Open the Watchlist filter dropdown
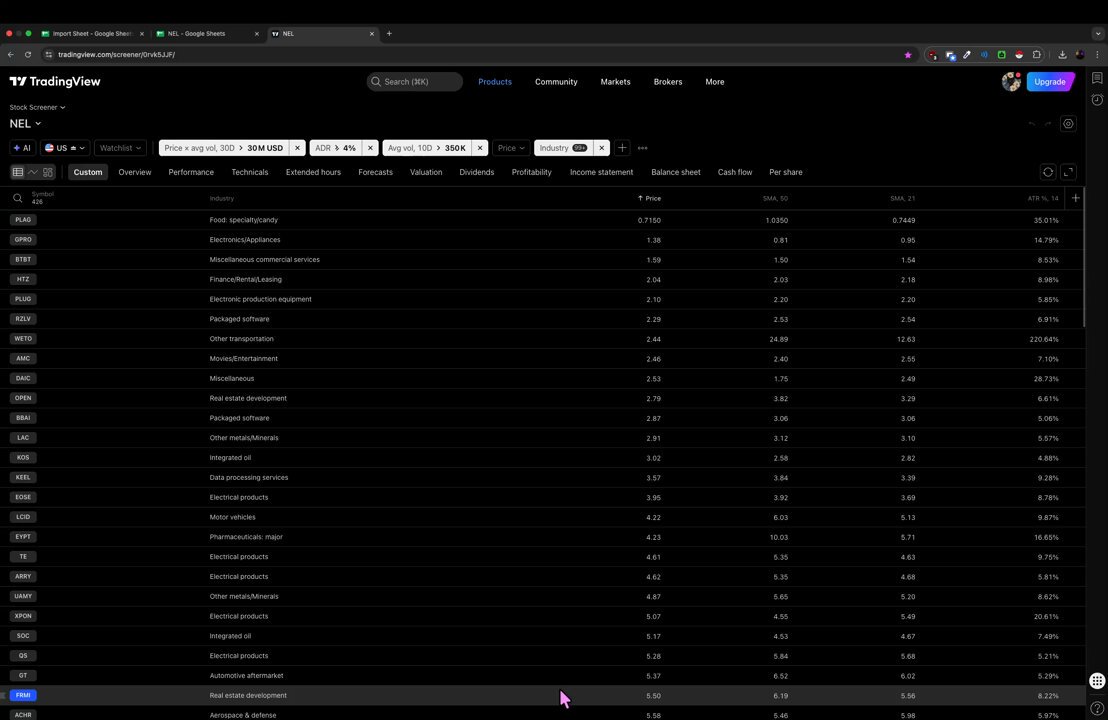The height and width of the screenshot is (720, 1108). 120,148
